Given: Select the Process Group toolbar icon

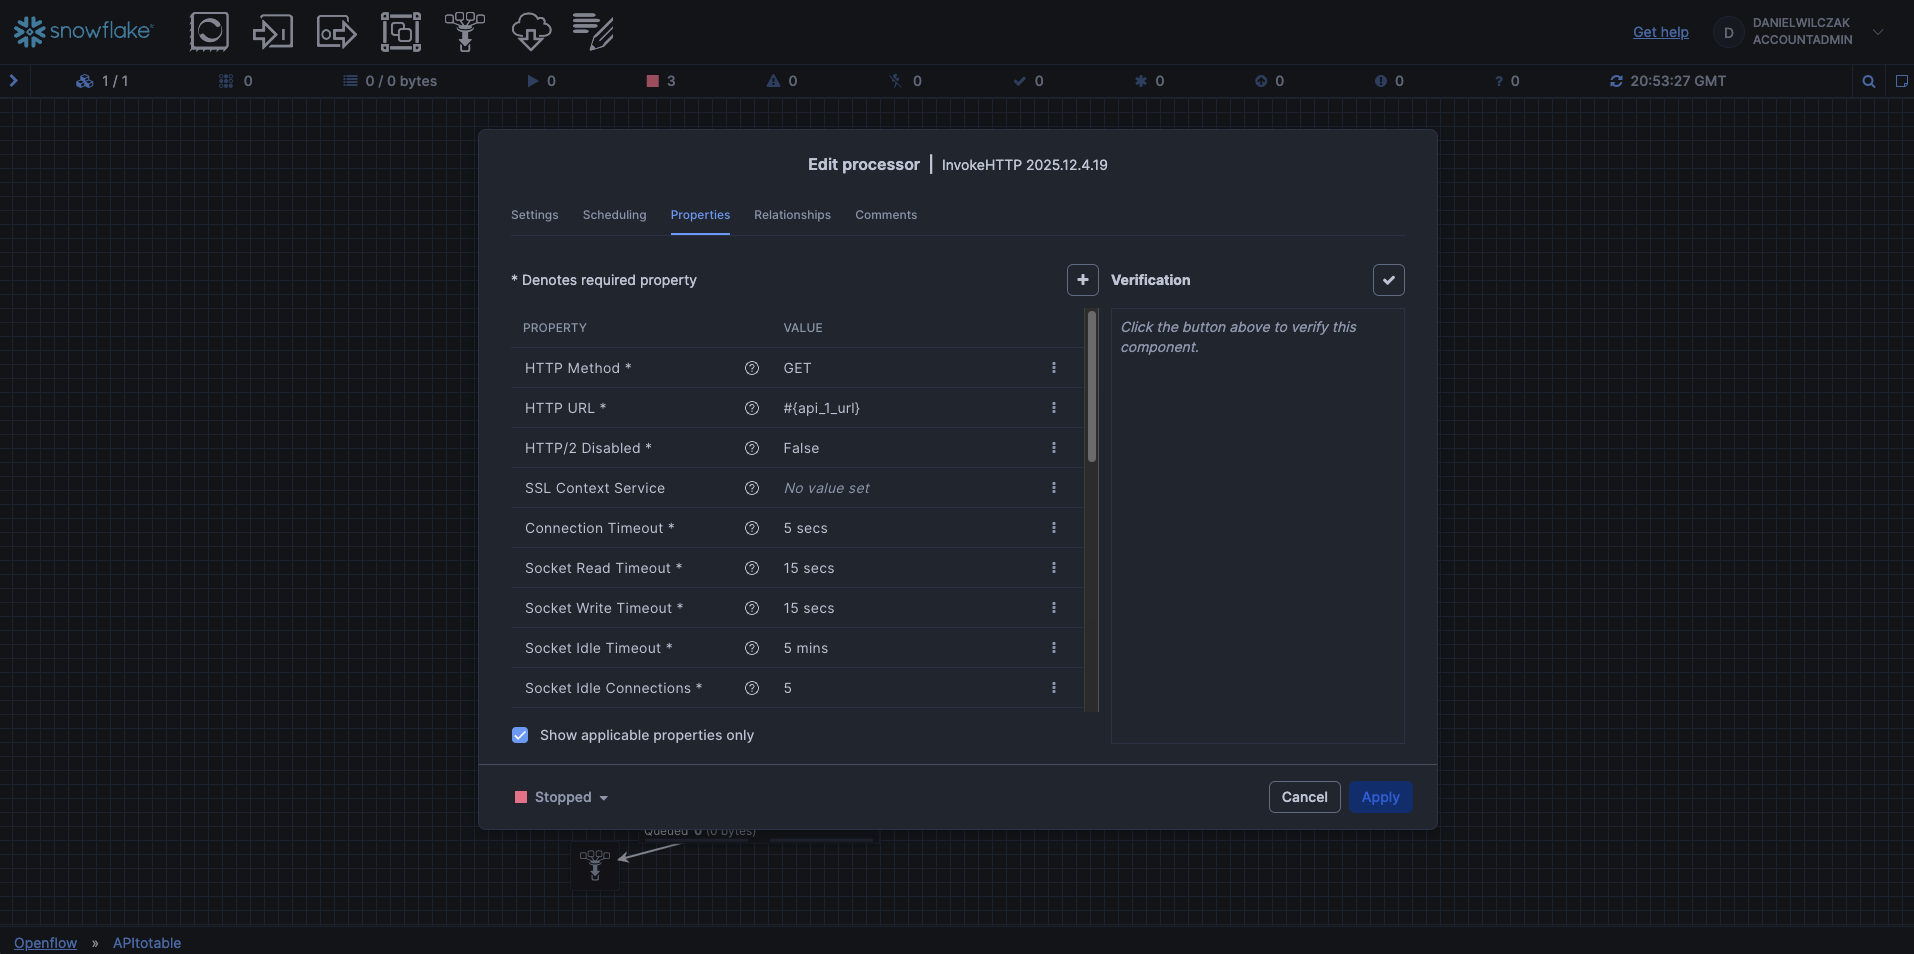Looking at the screenshot, I should click(400, 32).
